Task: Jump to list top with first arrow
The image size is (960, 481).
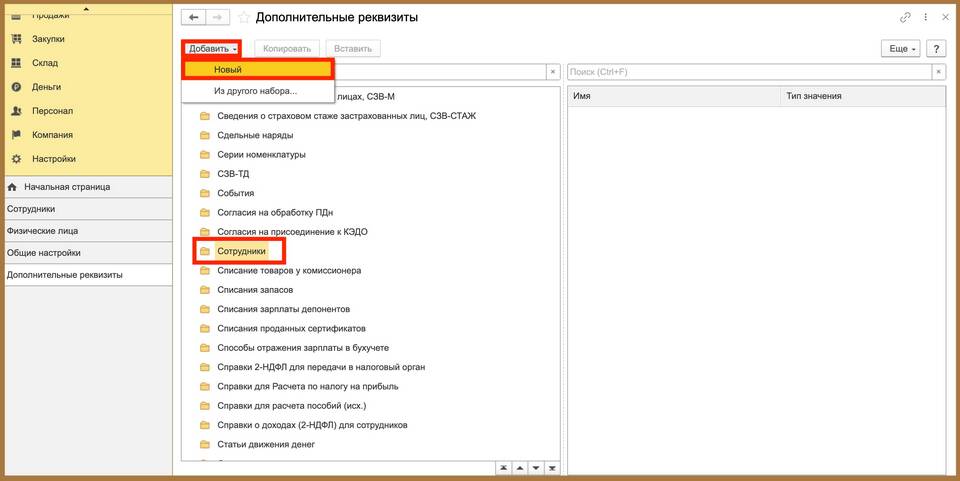Action: tap(504, 468)
